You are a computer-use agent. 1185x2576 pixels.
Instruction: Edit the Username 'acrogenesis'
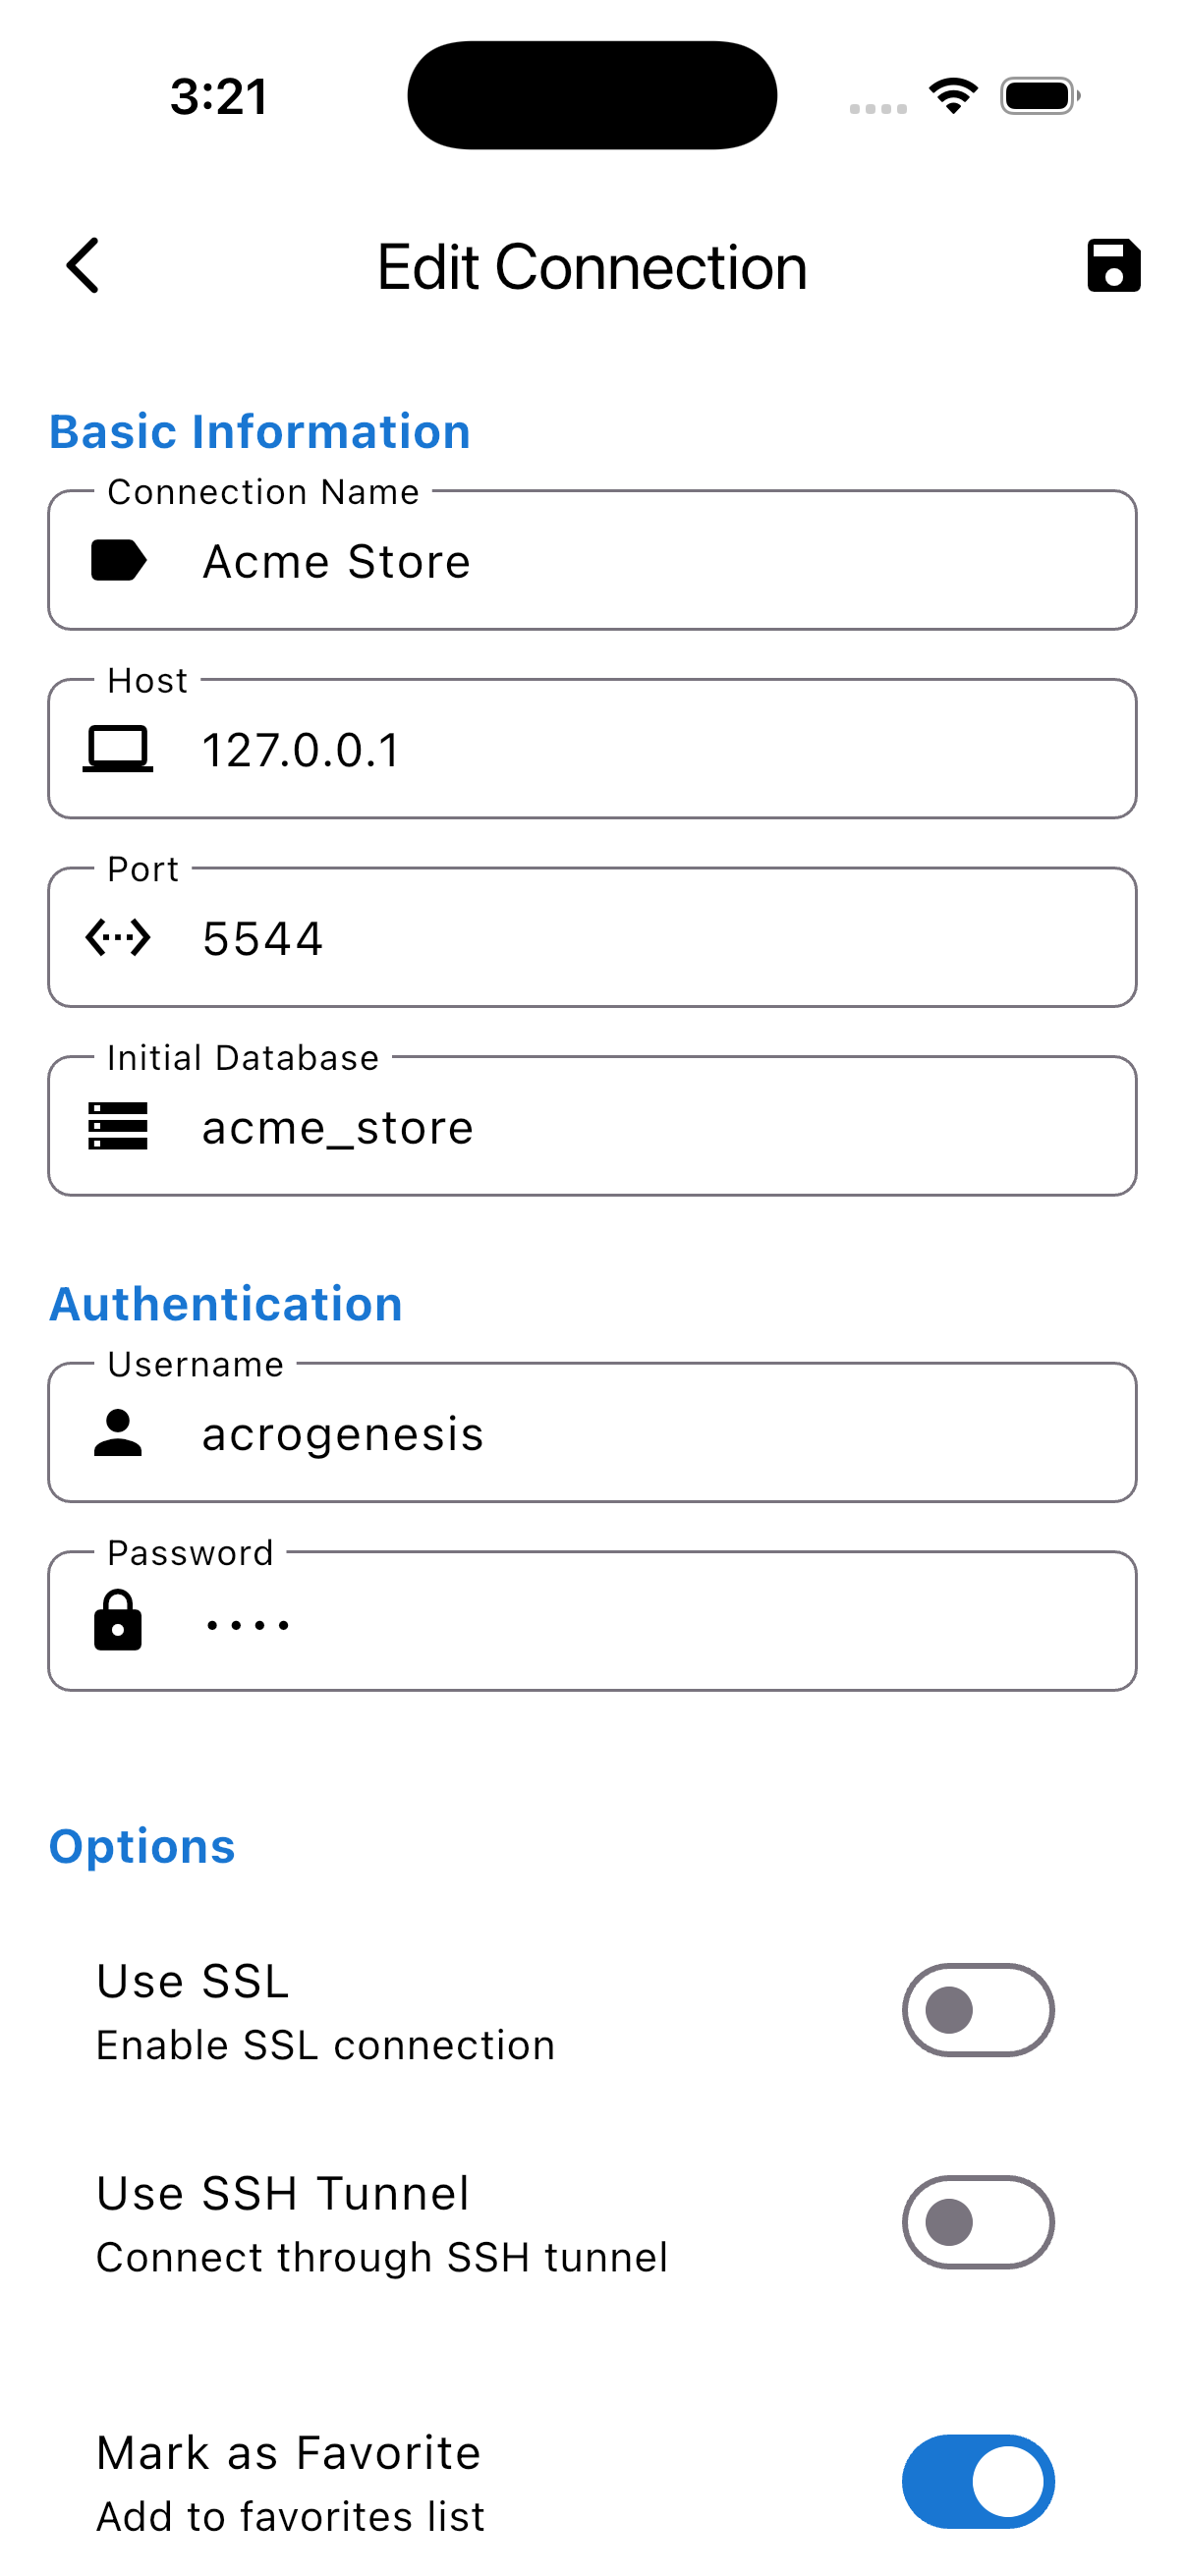(592, 1432)
